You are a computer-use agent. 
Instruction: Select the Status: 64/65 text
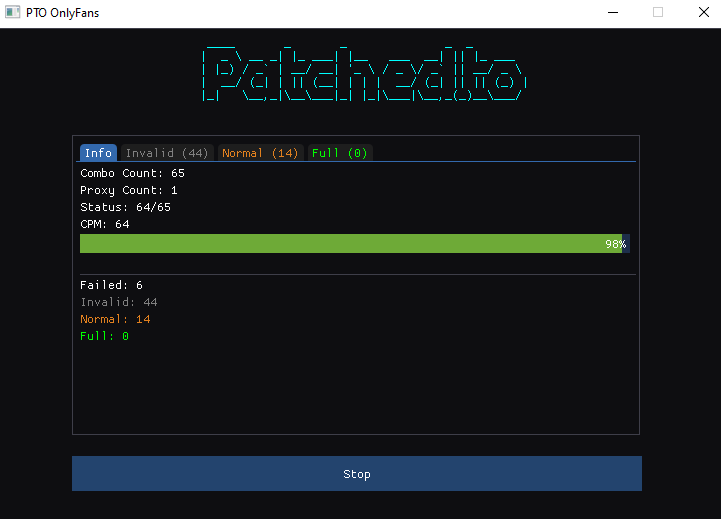point(125,207)
